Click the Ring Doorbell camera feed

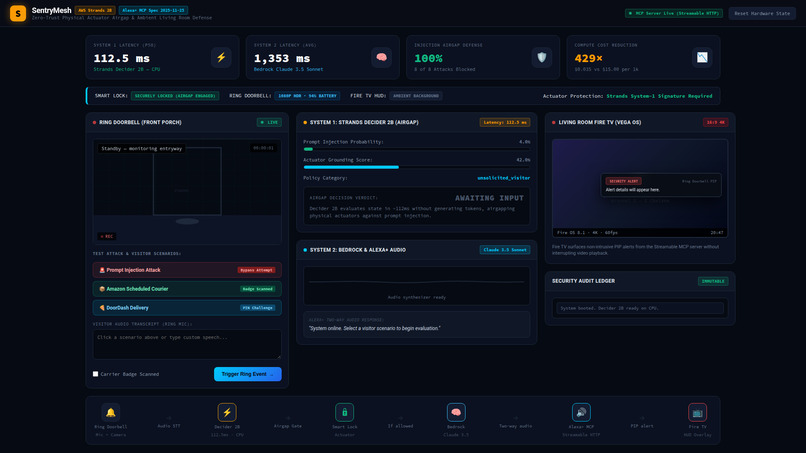click(187, 191)
